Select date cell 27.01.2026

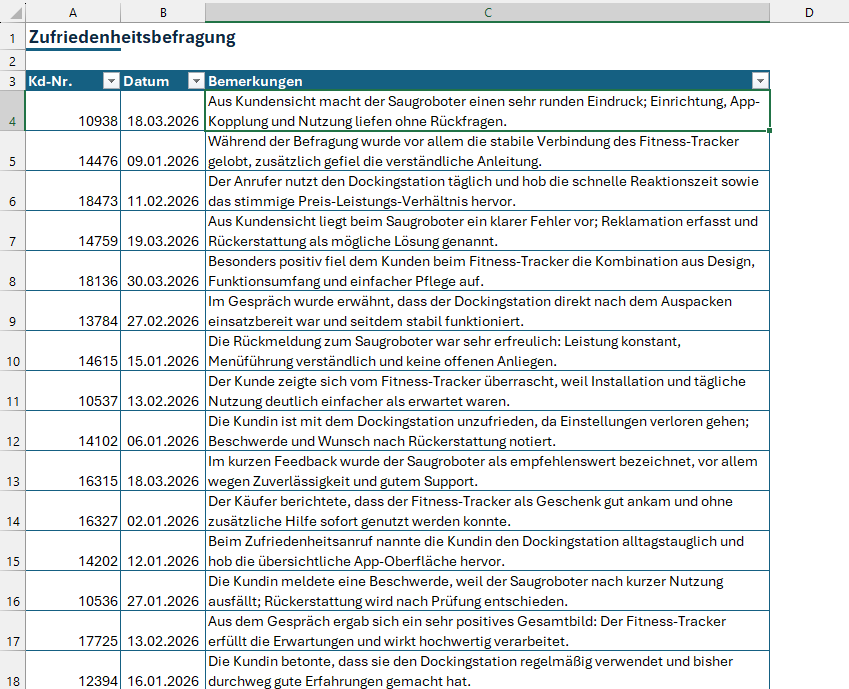pyautogui.click(x=163, y=591)
